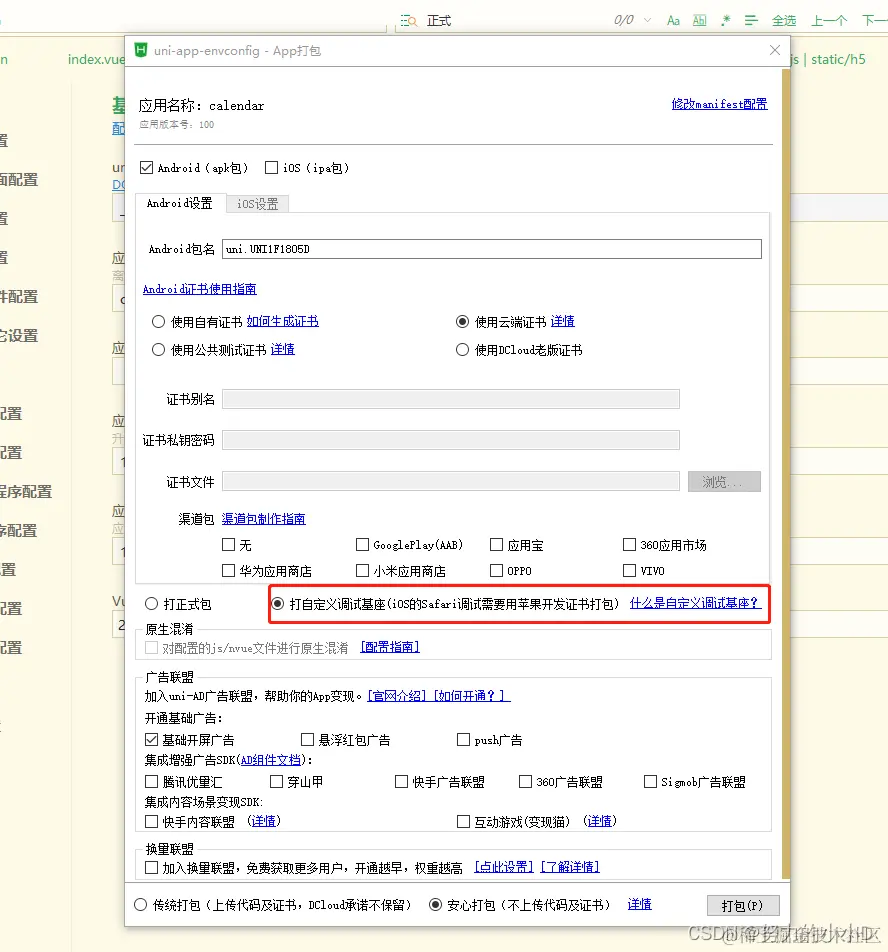The width and height of the screenshot is (888, 952).
Task: Click the 打包(P) button
Action: point(743,906)
